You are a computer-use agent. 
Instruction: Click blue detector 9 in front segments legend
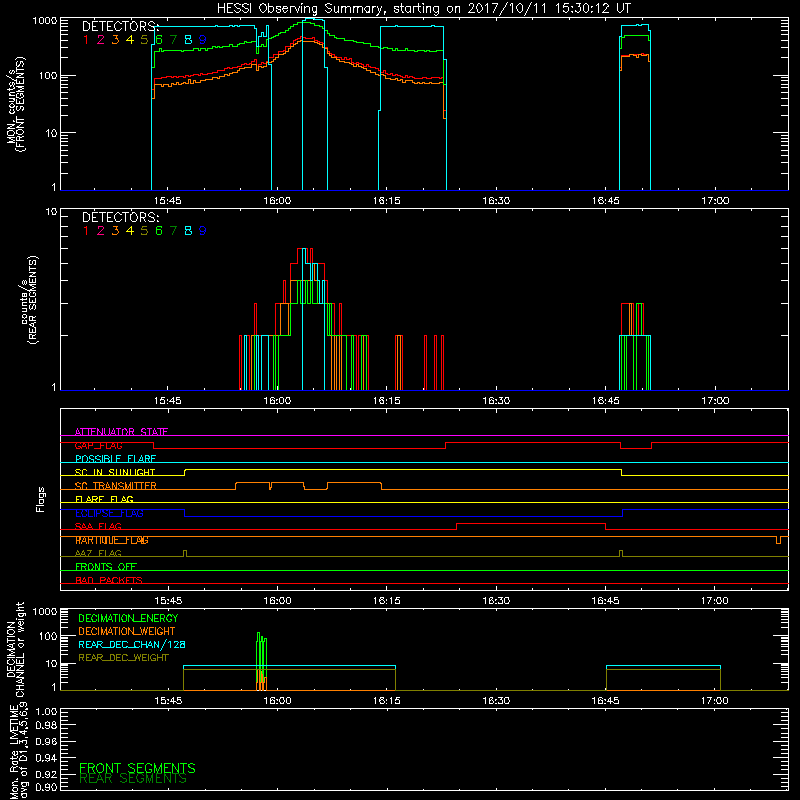(x=203, y=40)
